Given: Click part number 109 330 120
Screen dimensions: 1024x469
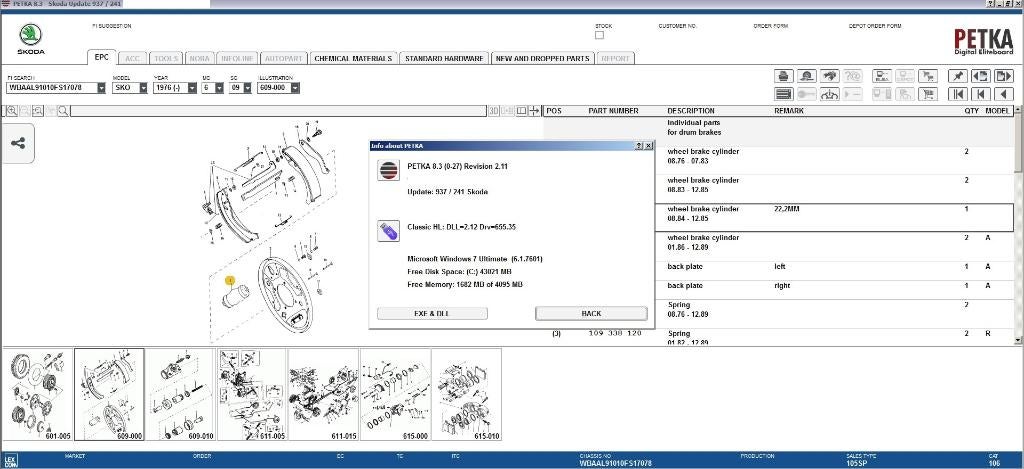Looking at the screenshot, I should pyautogui.click(x=615, y=334).
